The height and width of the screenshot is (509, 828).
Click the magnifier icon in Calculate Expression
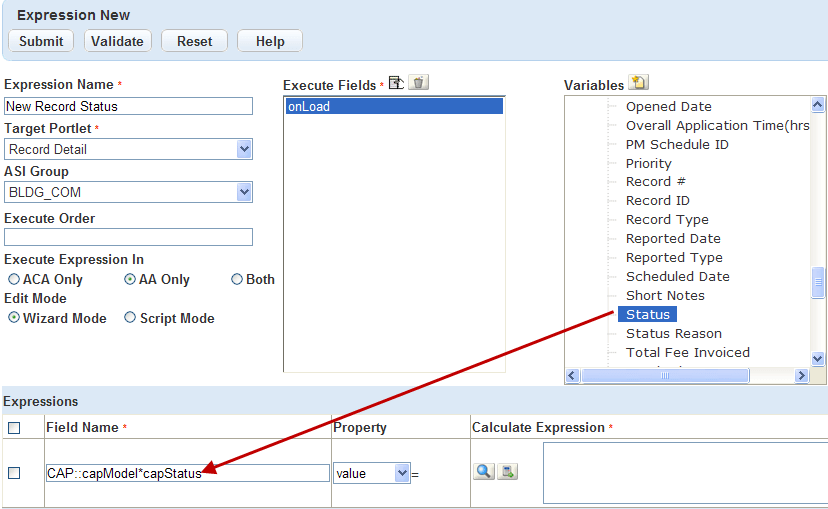tap(484, 471)
